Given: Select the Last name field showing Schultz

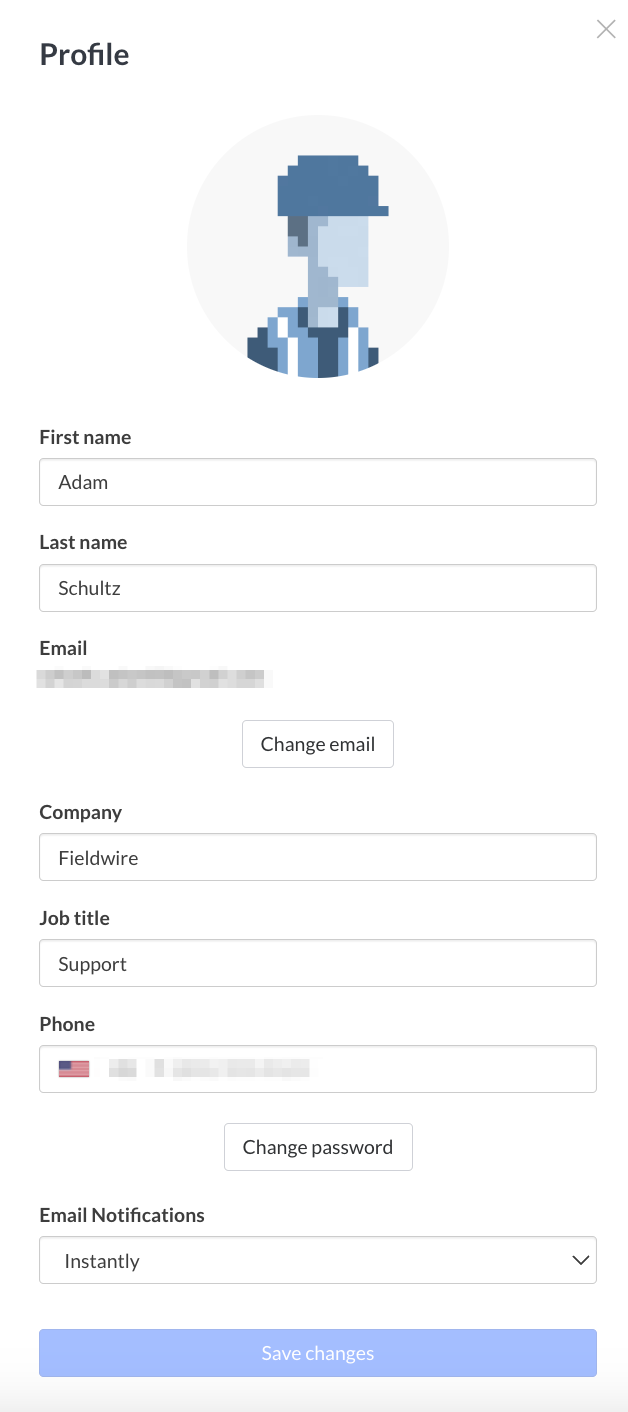Looking at the screenshot, I should coord(318,588).
